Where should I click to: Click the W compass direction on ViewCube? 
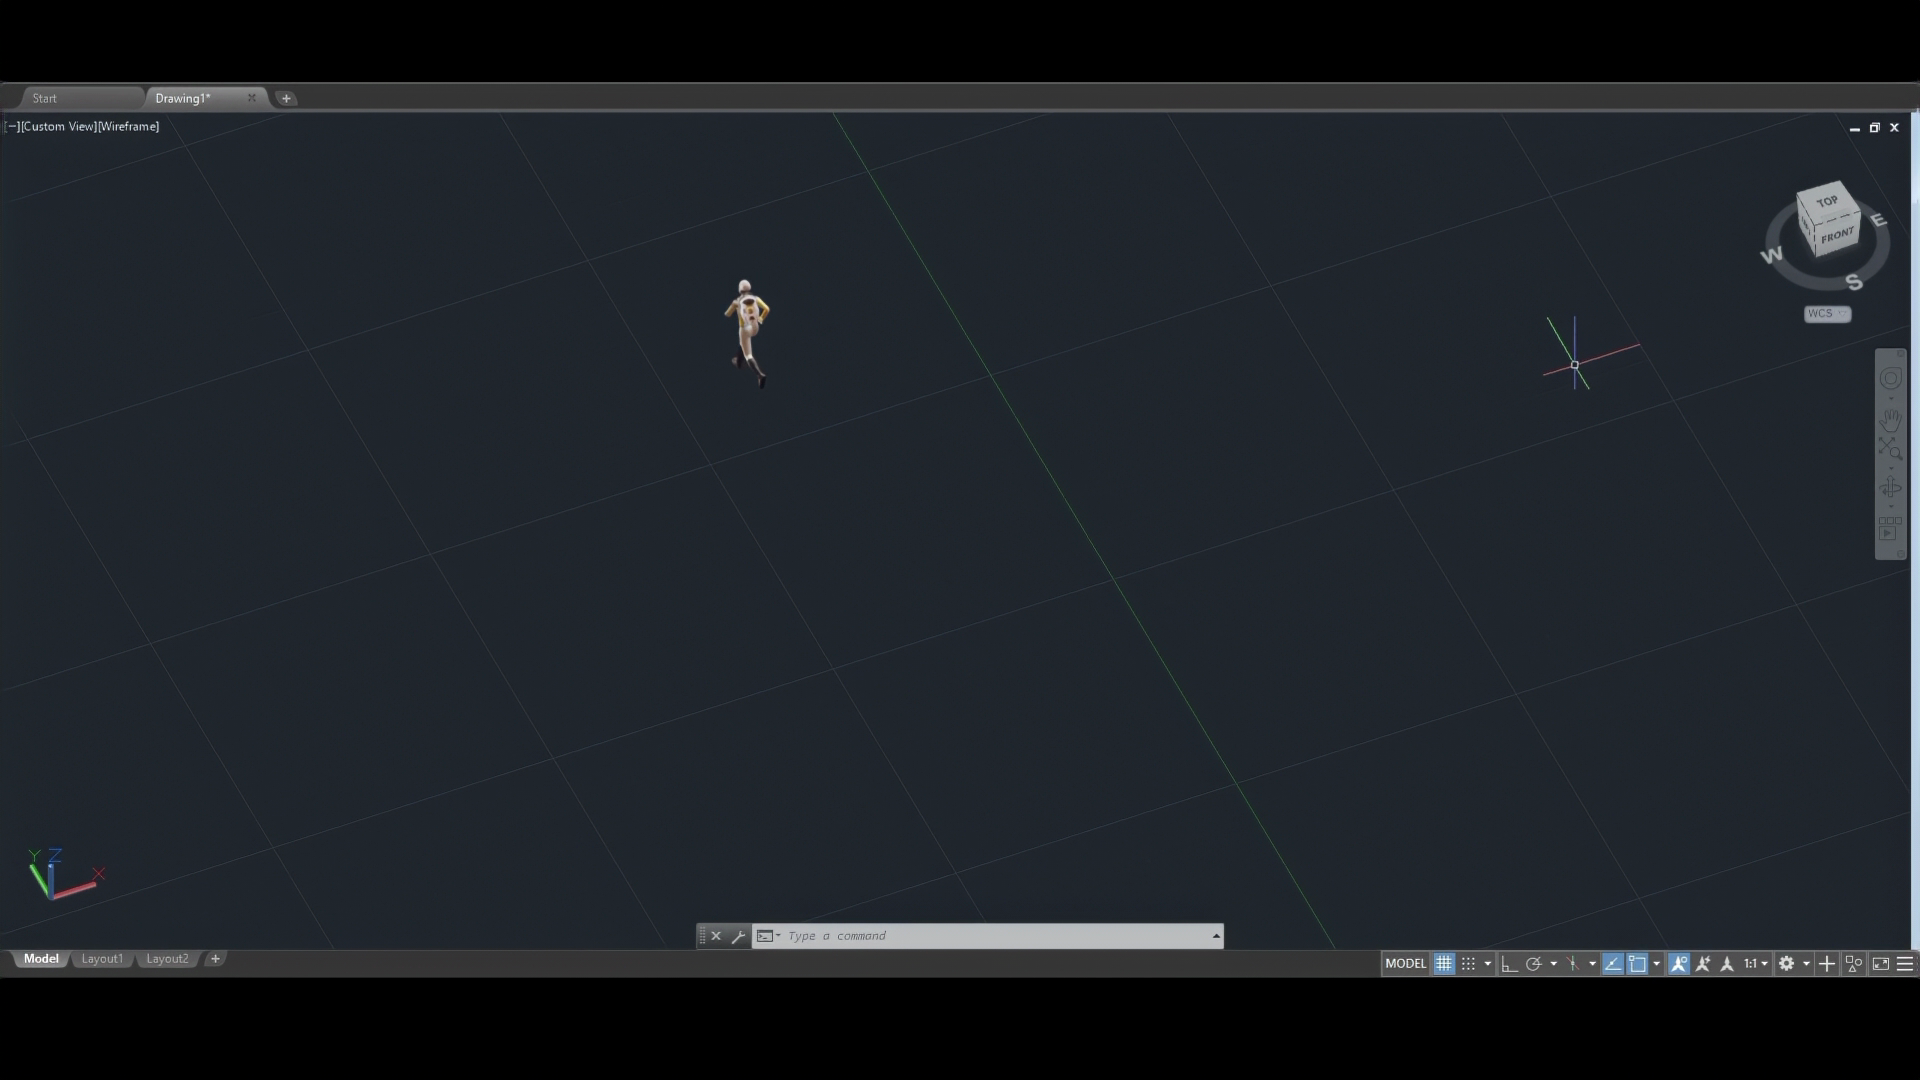(x=1771, y=255)
